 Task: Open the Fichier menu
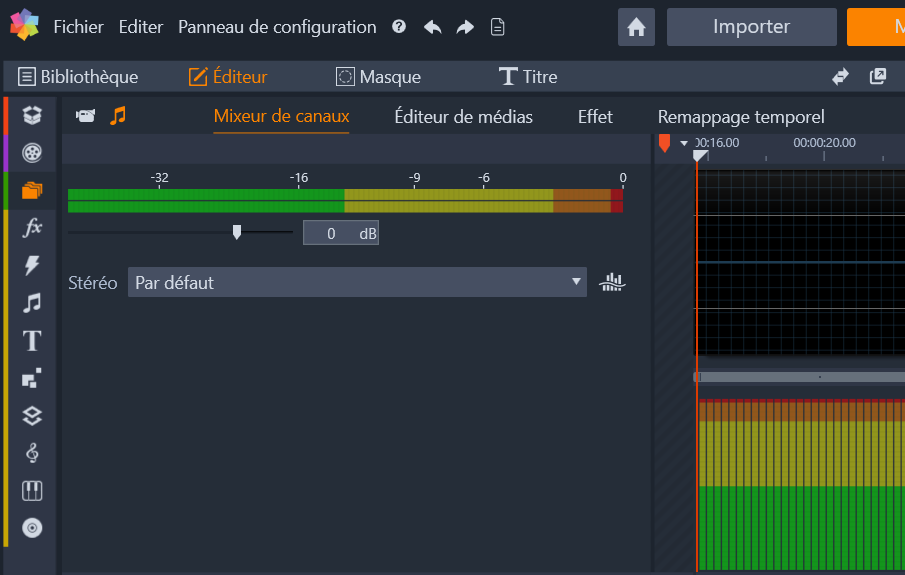click(x=78, y=27)
